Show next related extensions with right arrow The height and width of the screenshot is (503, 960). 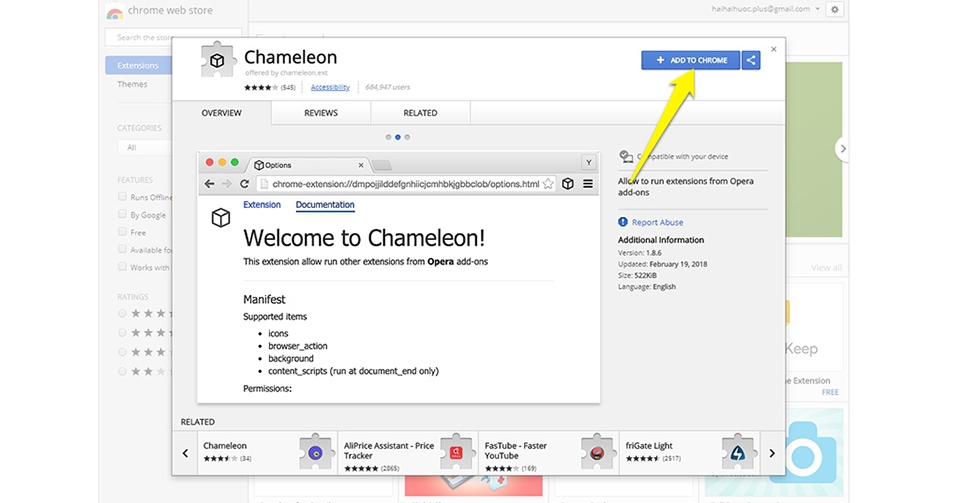point(772,453)
